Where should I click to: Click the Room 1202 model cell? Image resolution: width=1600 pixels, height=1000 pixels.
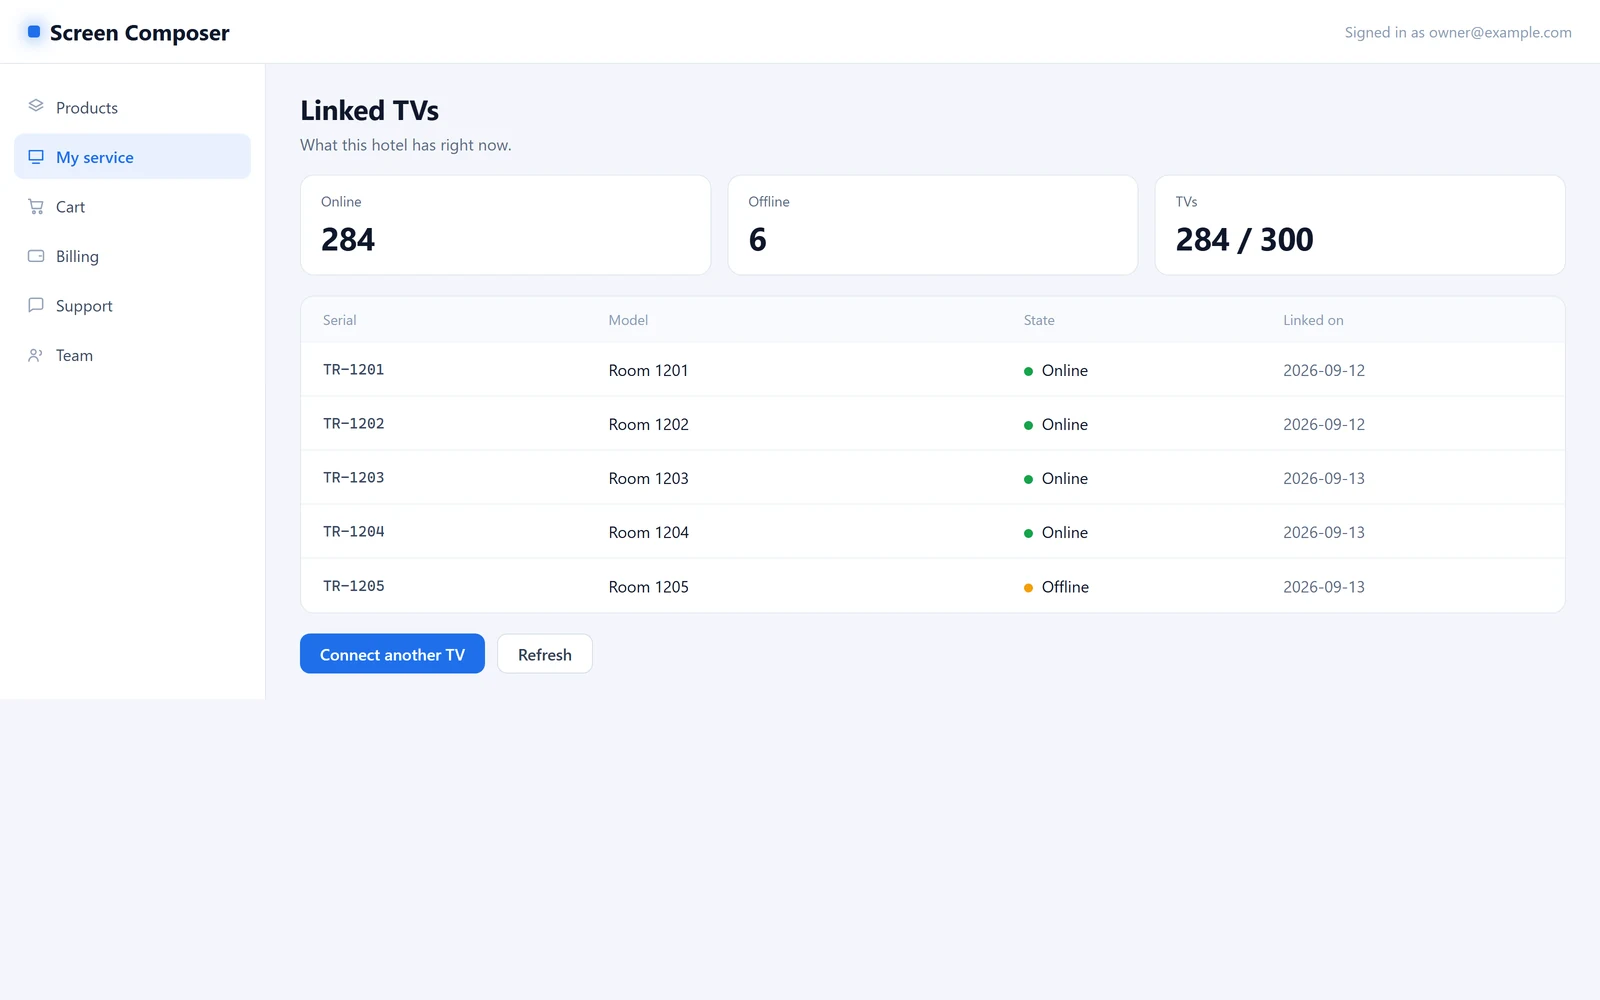click(x=649, y=424)
